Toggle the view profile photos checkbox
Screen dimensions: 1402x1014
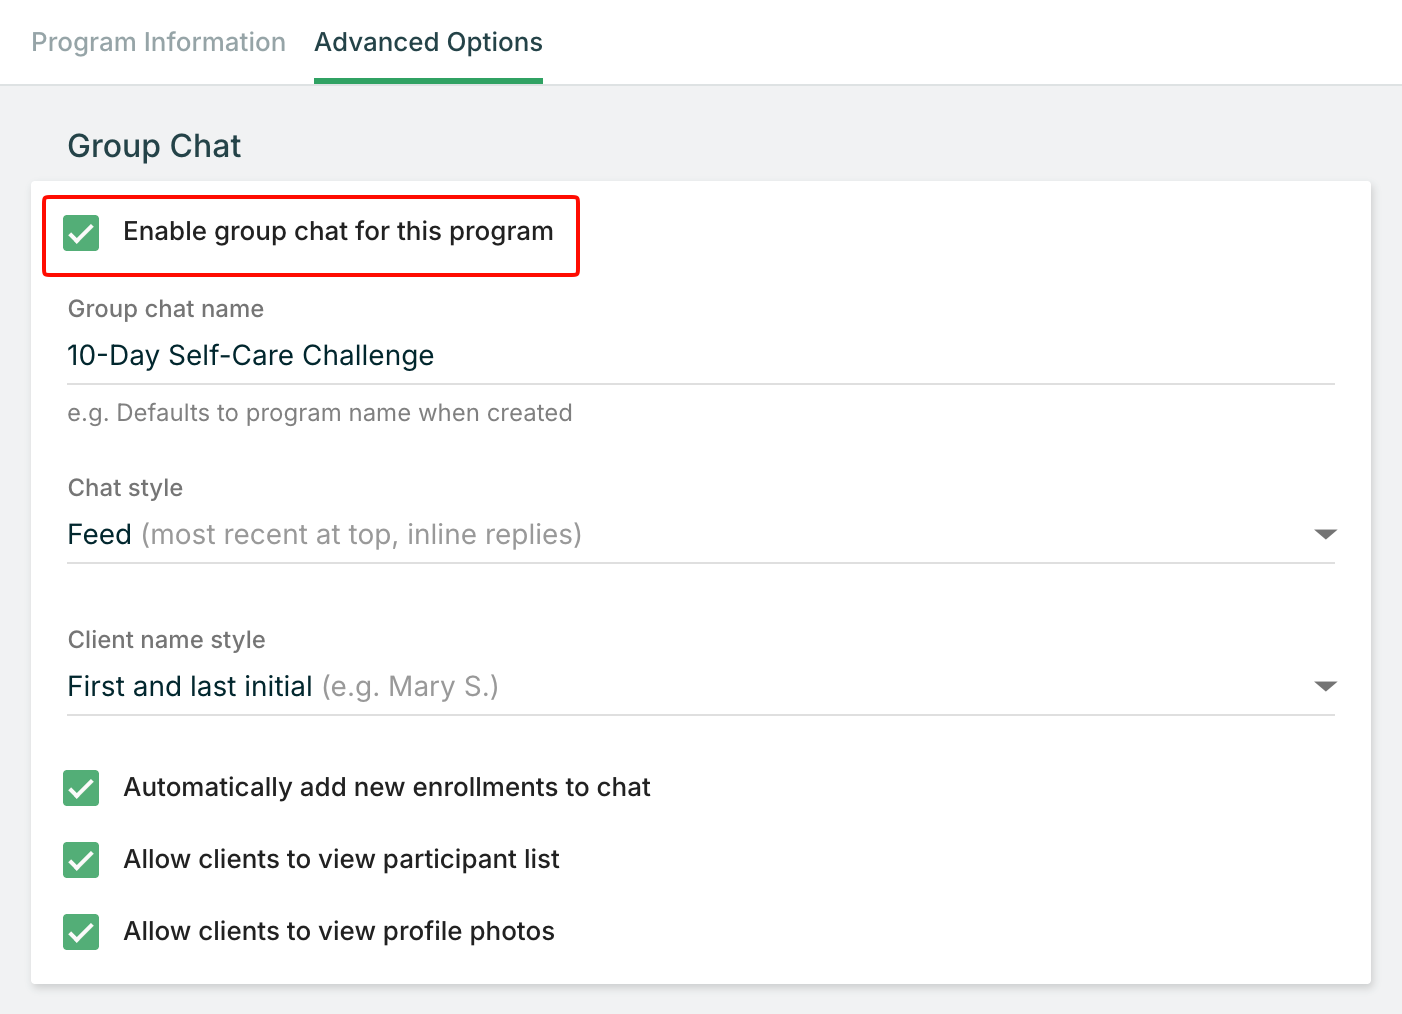tap(81, 932)
